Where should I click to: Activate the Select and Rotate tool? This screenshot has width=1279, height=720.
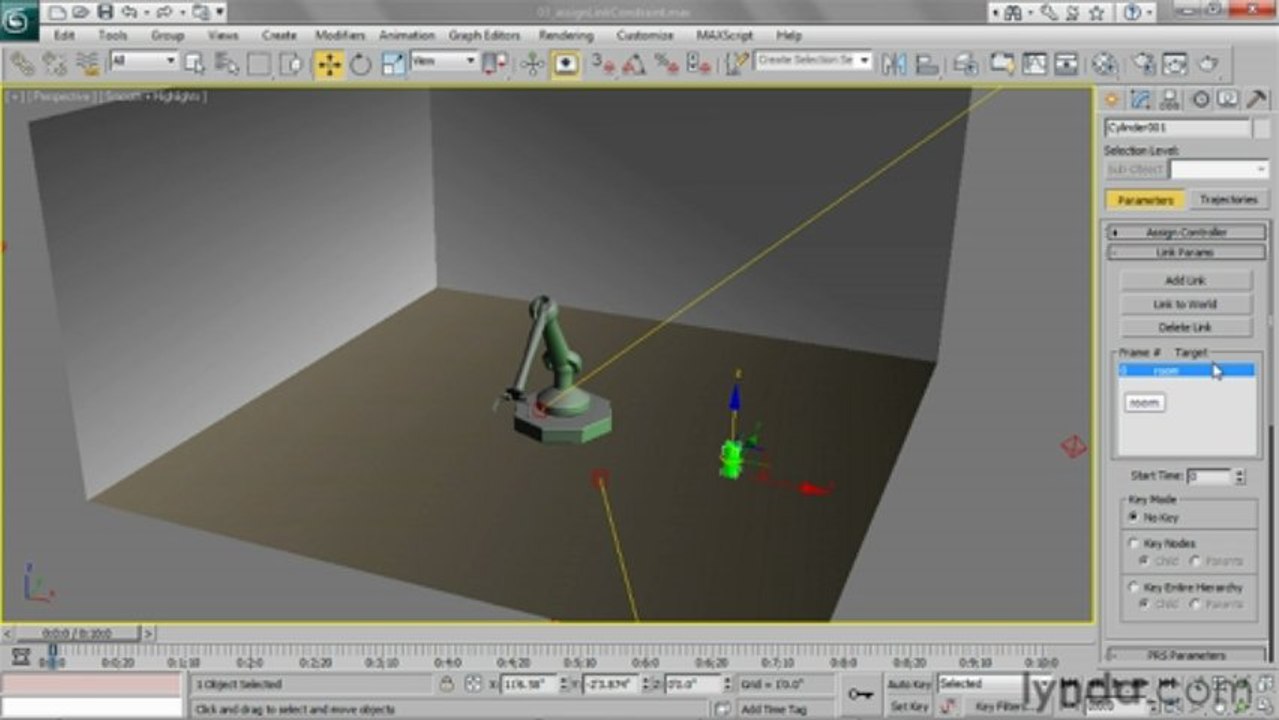click(360, 64)
